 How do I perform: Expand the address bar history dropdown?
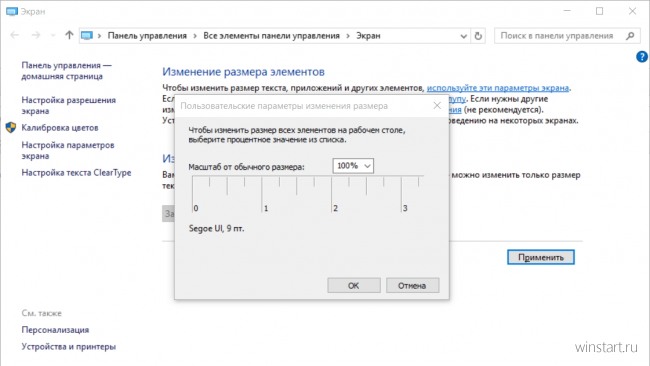[x=463, y=36]
